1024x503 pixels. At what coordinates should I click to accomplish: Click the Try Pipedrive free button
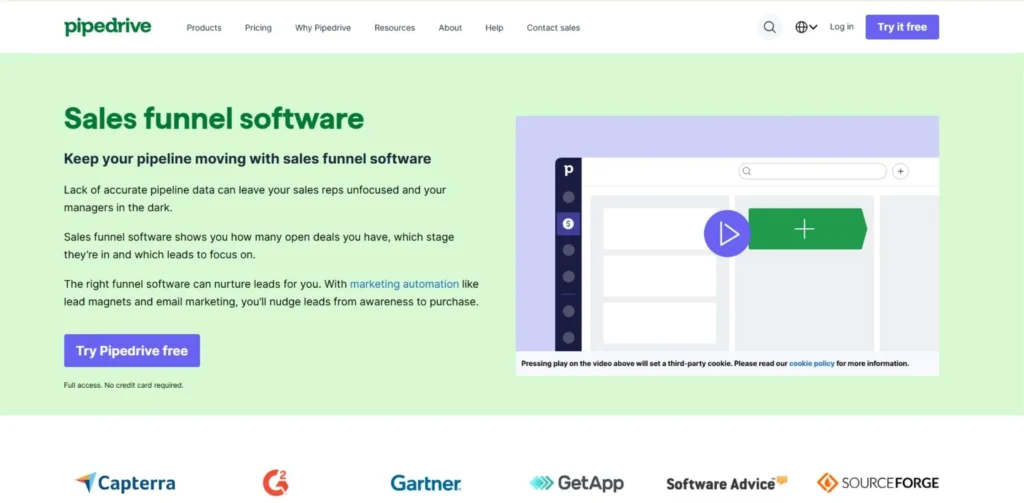pos(132,351)
